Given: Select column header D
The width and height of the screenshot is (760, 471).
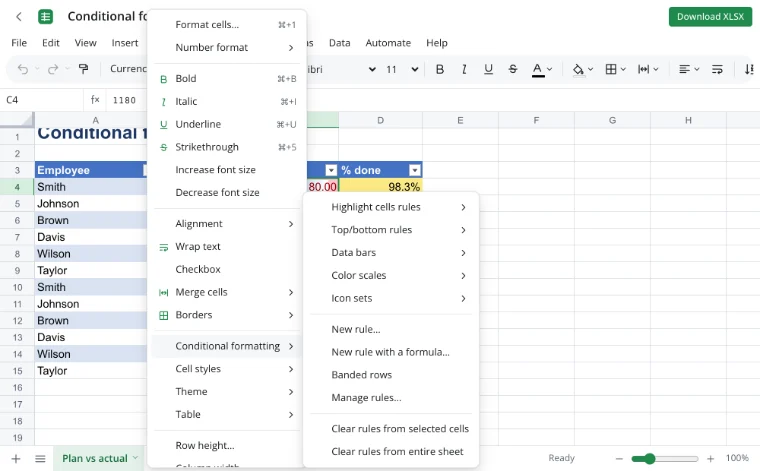Looking at the screenshot, I should (380, 120).
